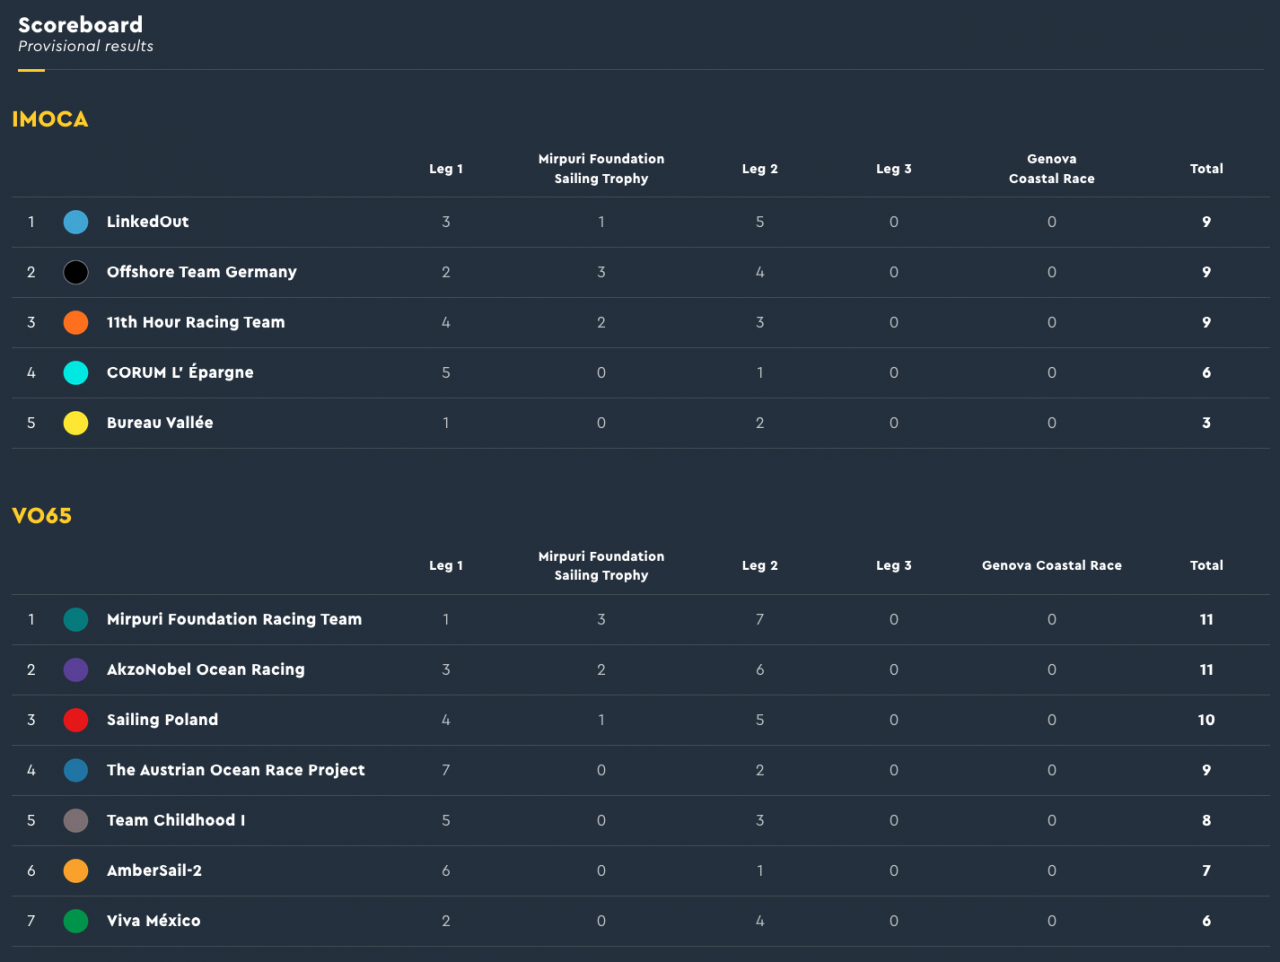Screen dimensions: 1280x962
Task: Click the Scoreboard page title
Action: click(80, 25)
